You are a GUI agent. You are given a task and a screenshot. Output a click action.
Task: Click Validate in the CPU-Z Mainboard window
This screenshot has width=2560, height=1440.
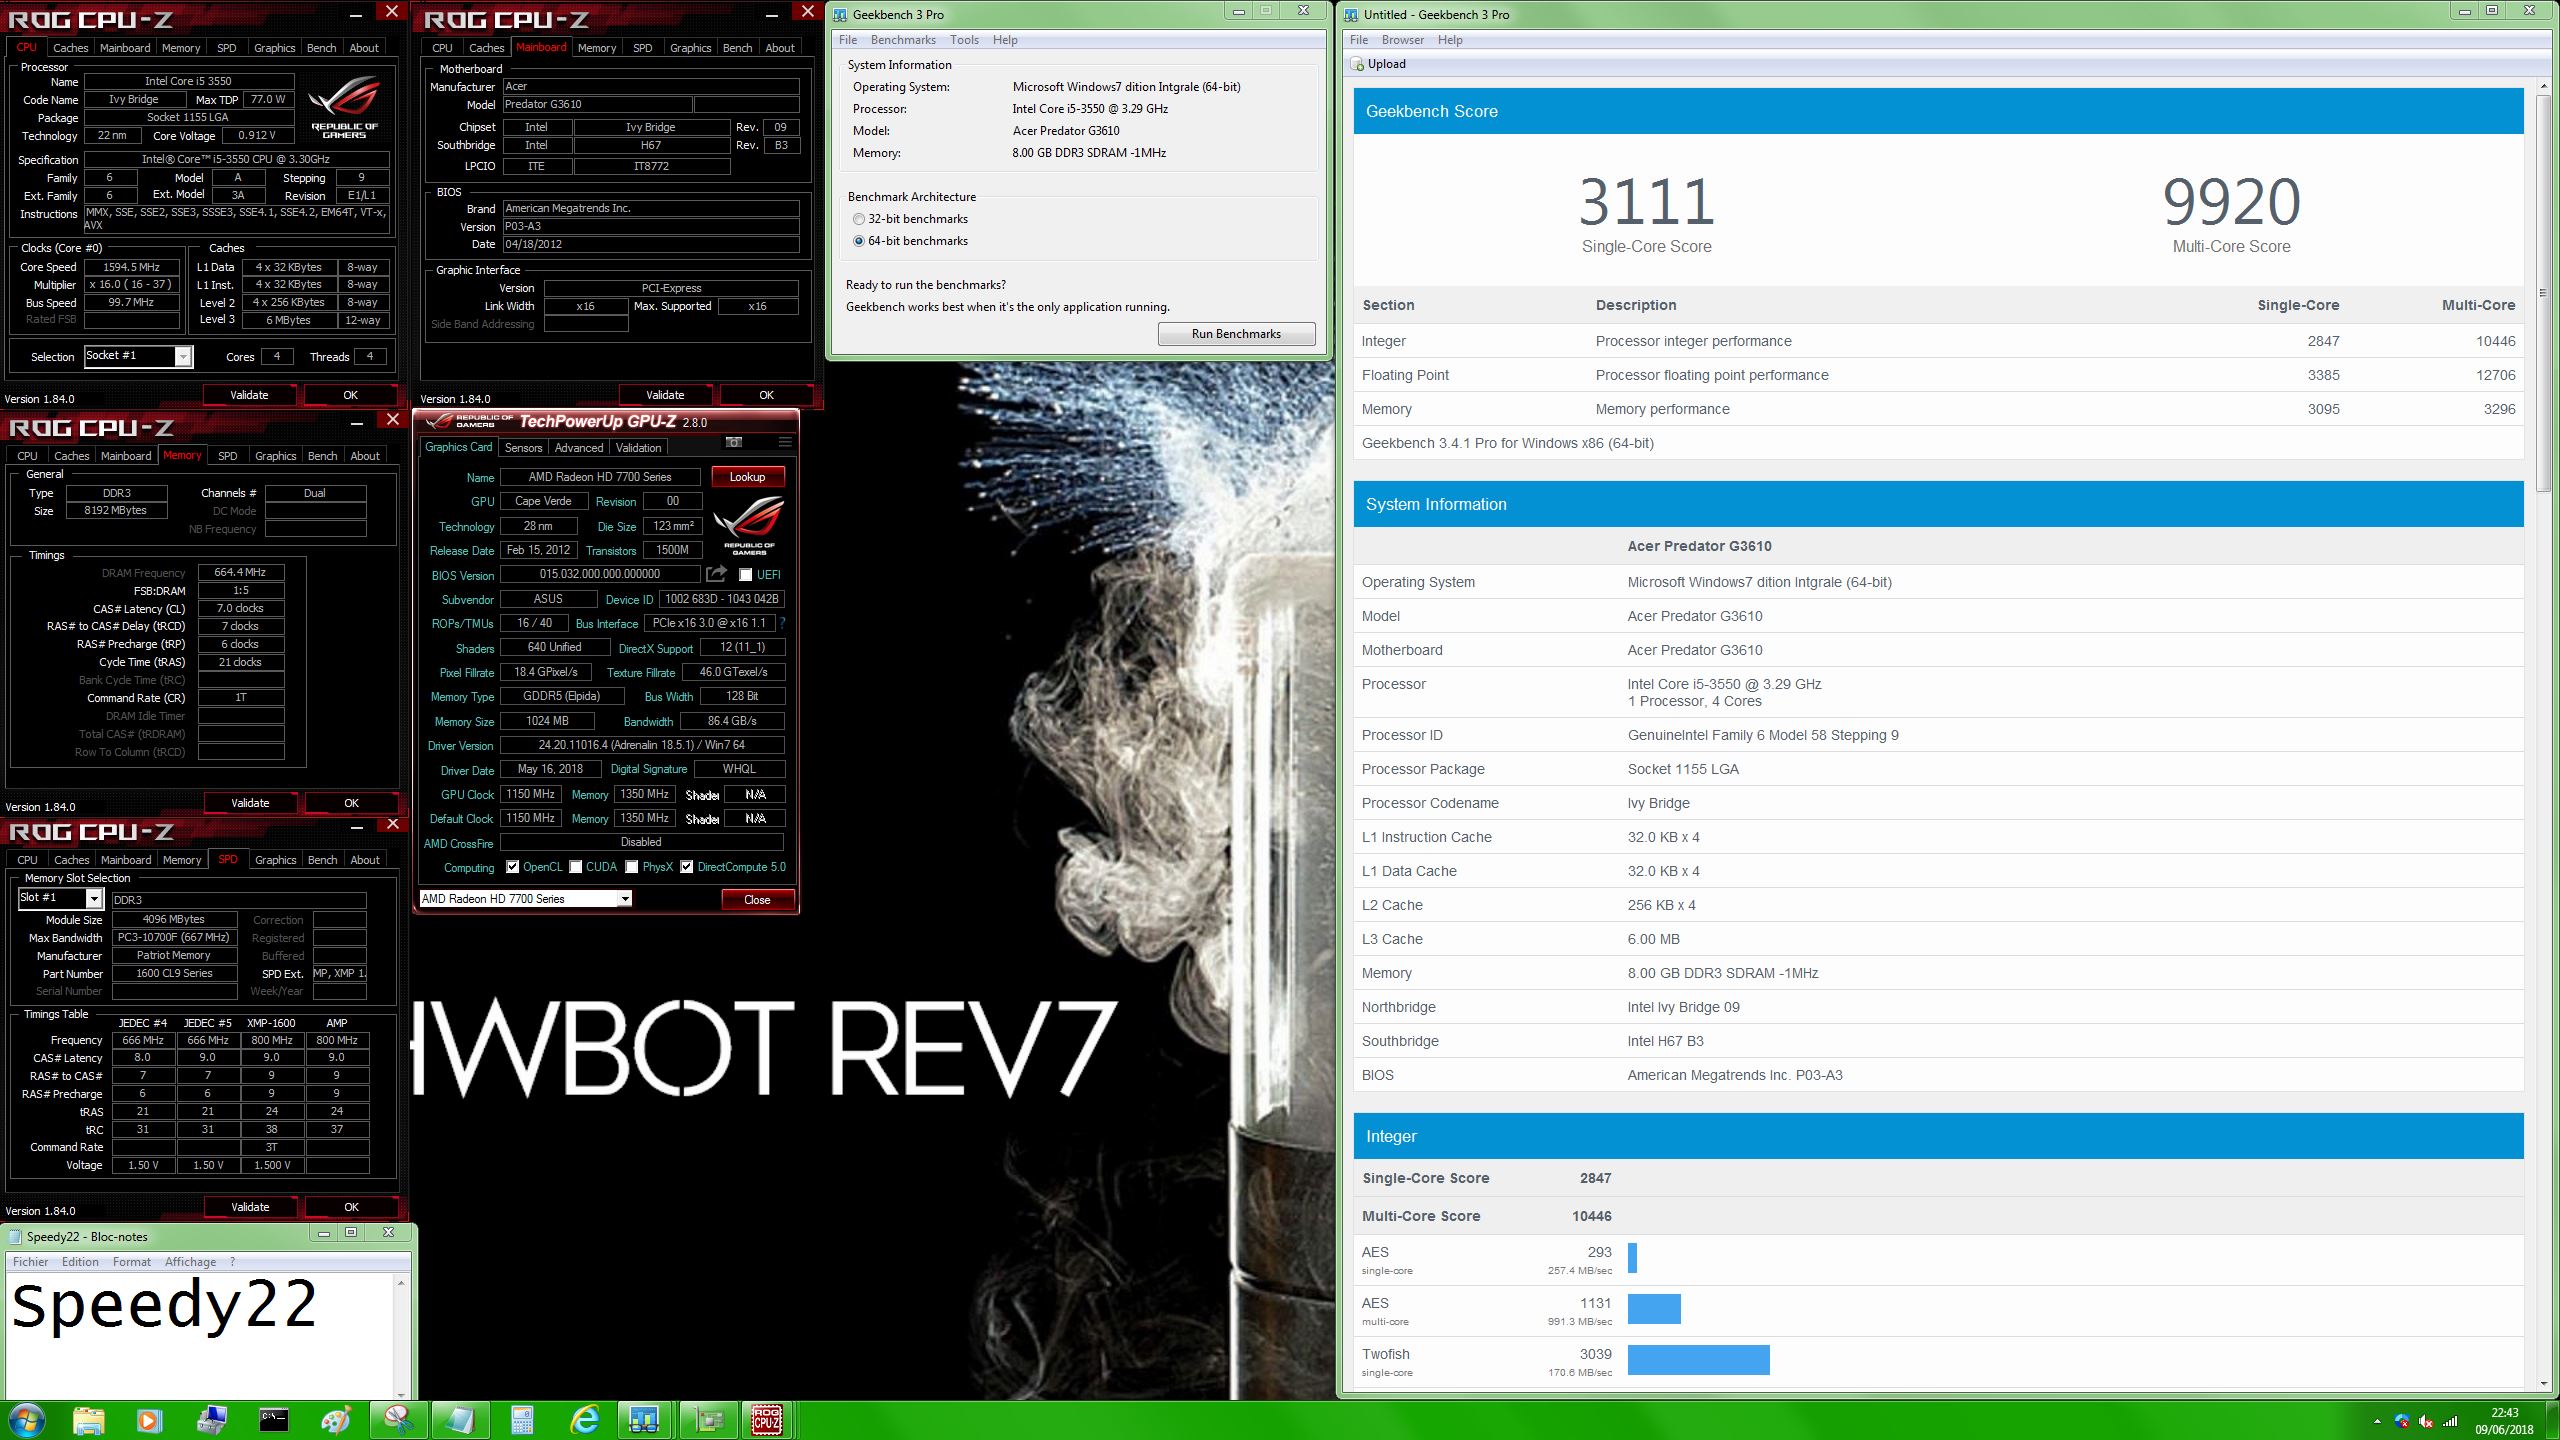coord(665,395)
